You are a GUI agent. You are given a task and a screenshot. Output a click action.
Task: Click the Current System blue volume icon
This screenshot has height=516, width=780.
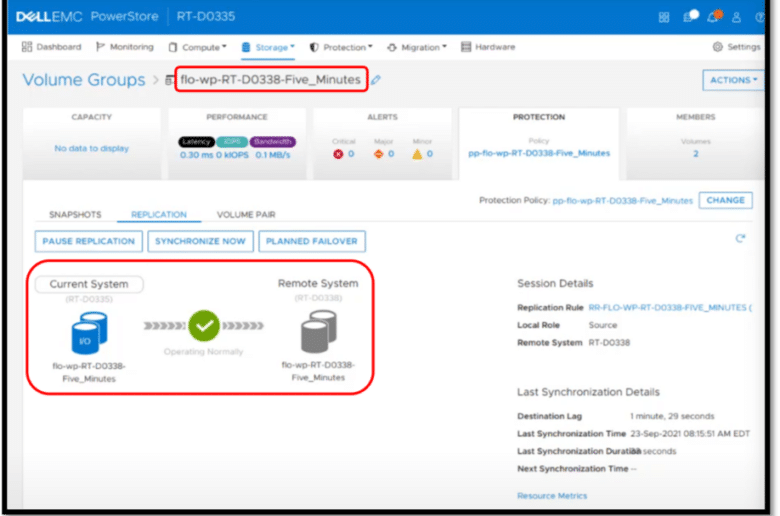click(x=89, y=332)
